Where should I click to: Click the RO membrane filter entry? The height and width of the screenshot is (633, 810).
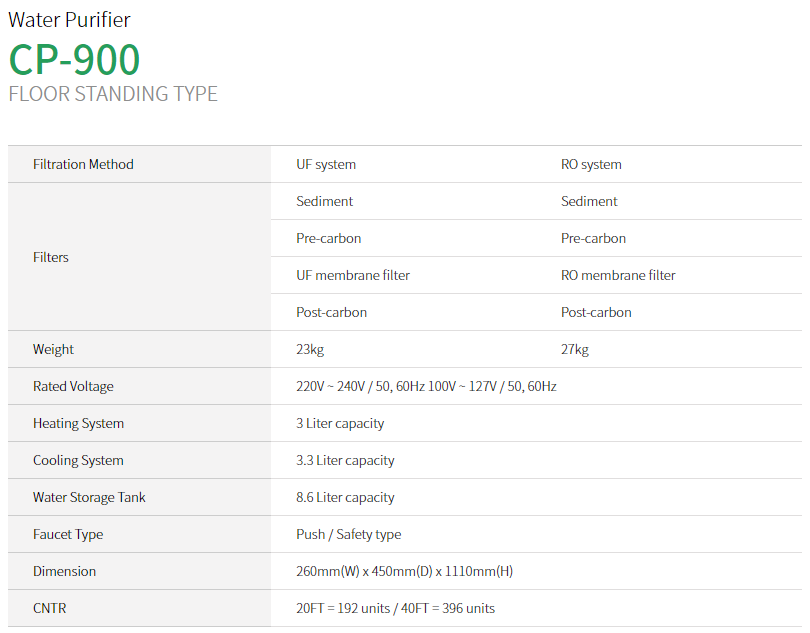[x=618, y=275]
